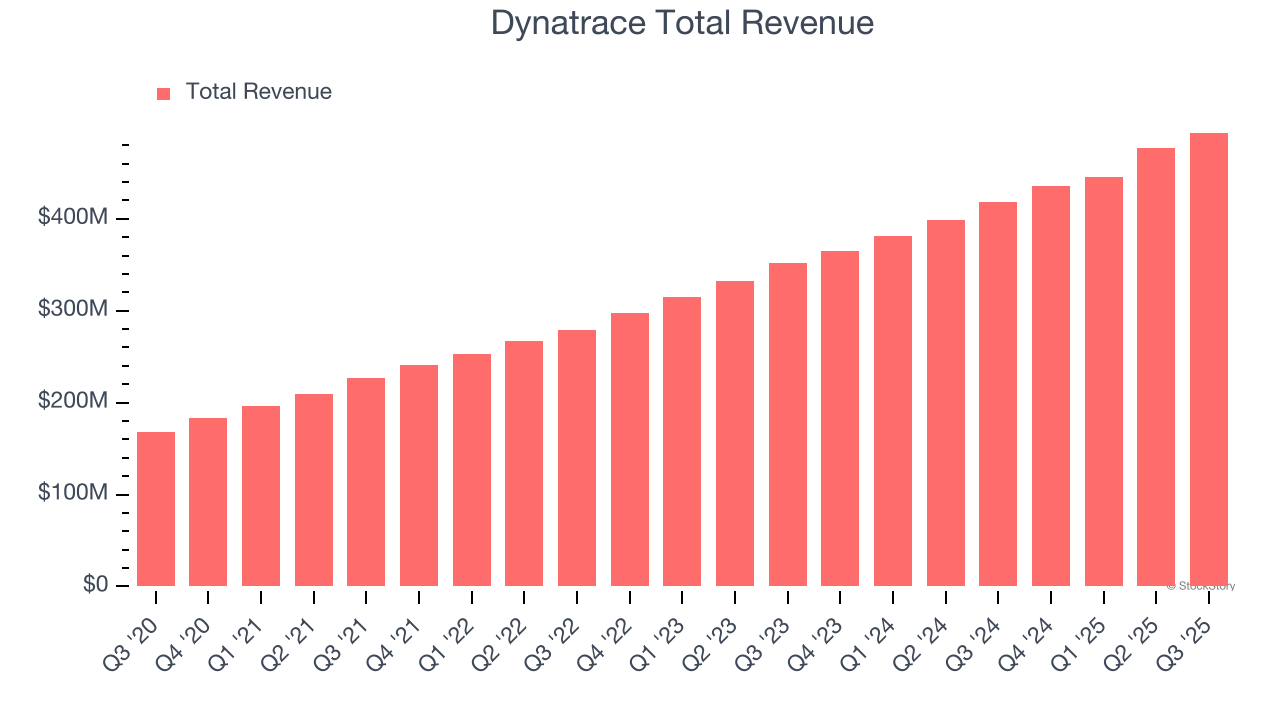Click the Q1 '22 revenue bar
Viewport: 1280px width, 720px height.
click(473, 467)
